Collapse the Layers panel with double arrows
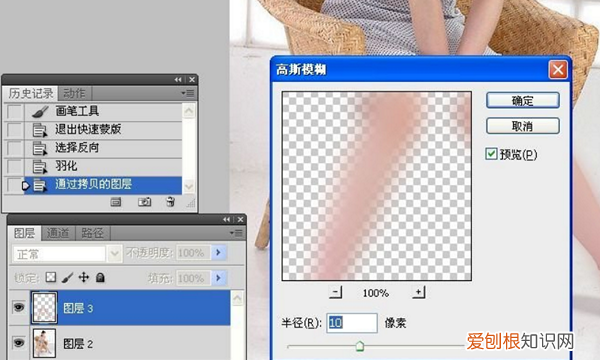The height and width of the screenshot is (360, 600). tap(227, 219)
